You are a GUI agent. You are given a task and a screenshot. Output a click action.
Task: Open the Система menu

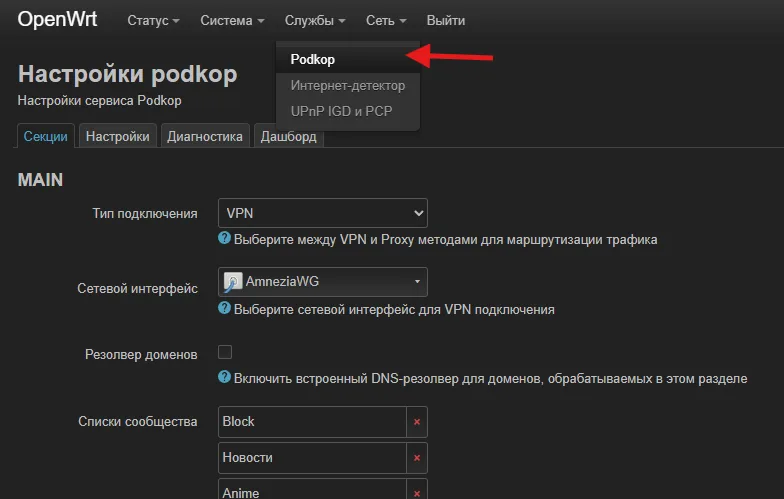click(x=232, y=20)
